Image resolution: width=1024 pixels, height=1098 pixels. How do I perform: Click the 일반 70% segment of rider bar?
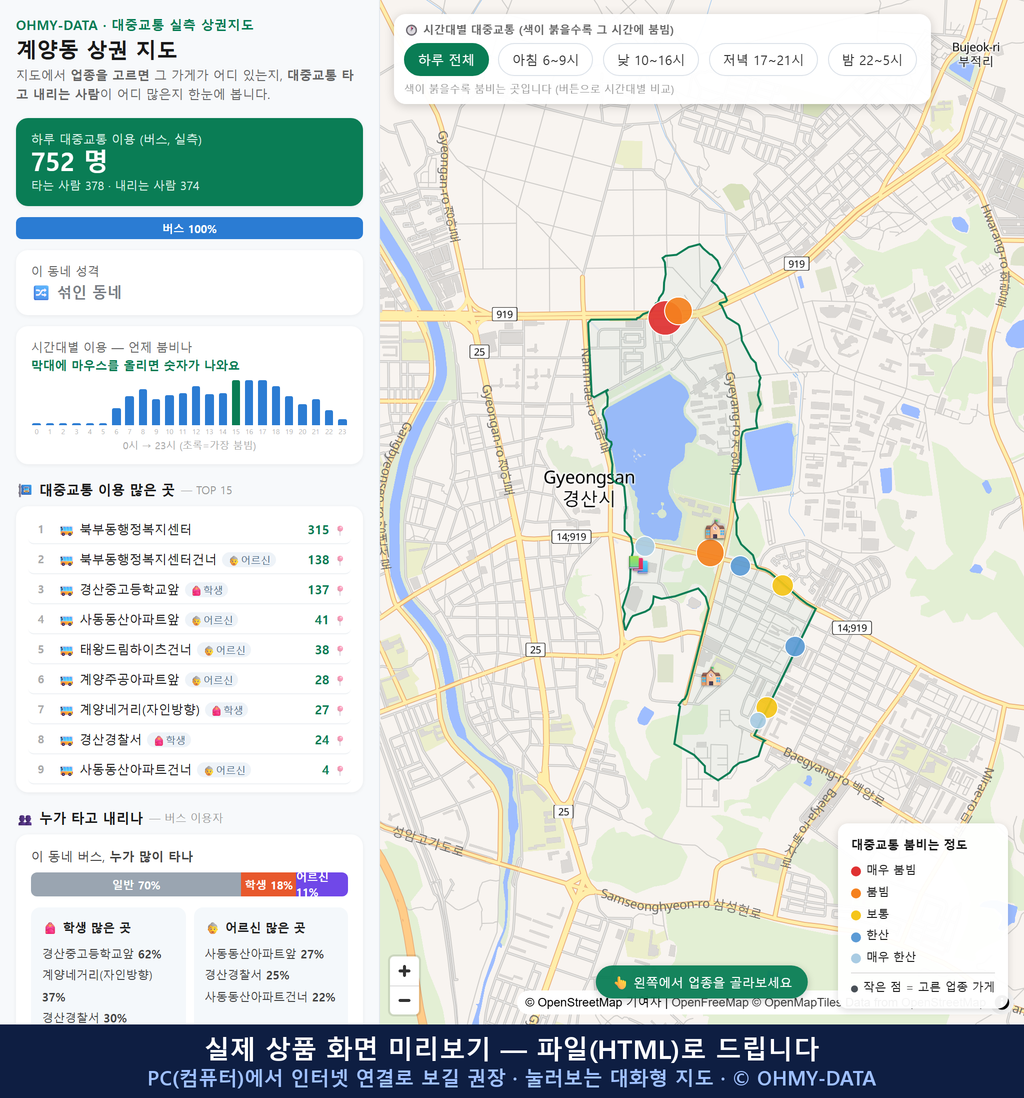click(x=136, y=884)
